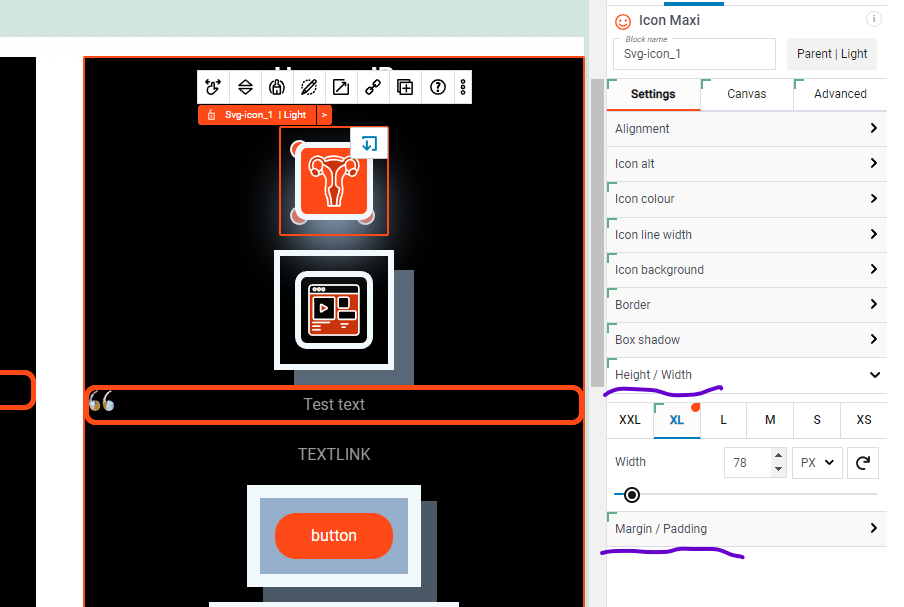Image resolution: width=904 pixels, height=607 pixels.
Task: Reset the width using the circular arrow icon
Action: point(862,462)
